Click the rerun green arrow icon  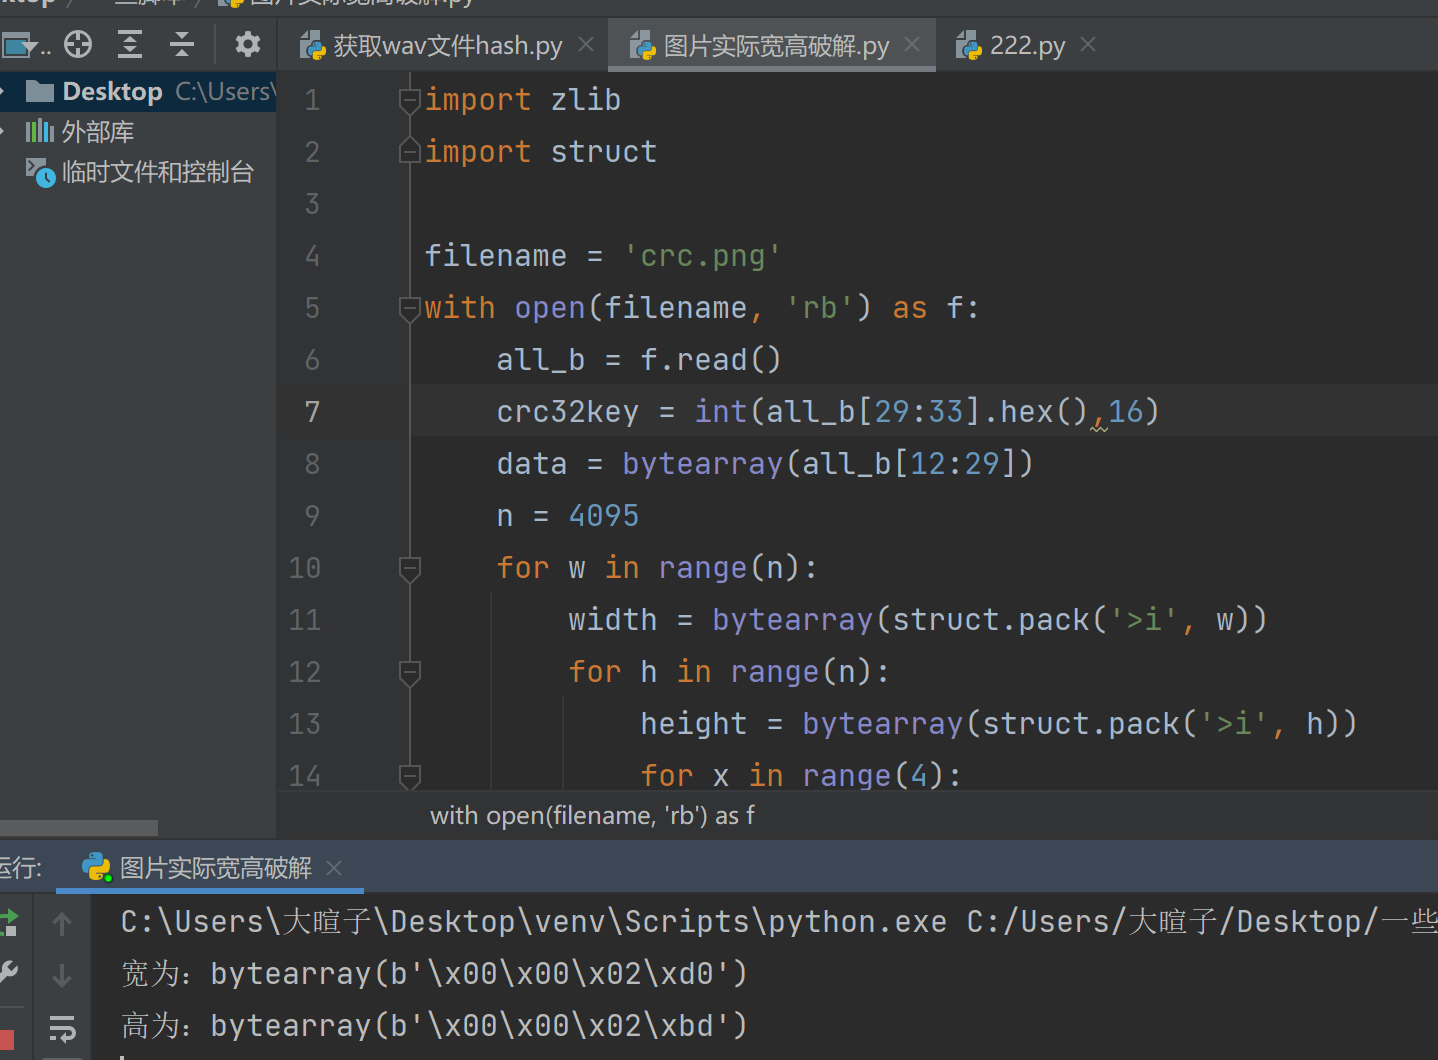coord(8,922)
